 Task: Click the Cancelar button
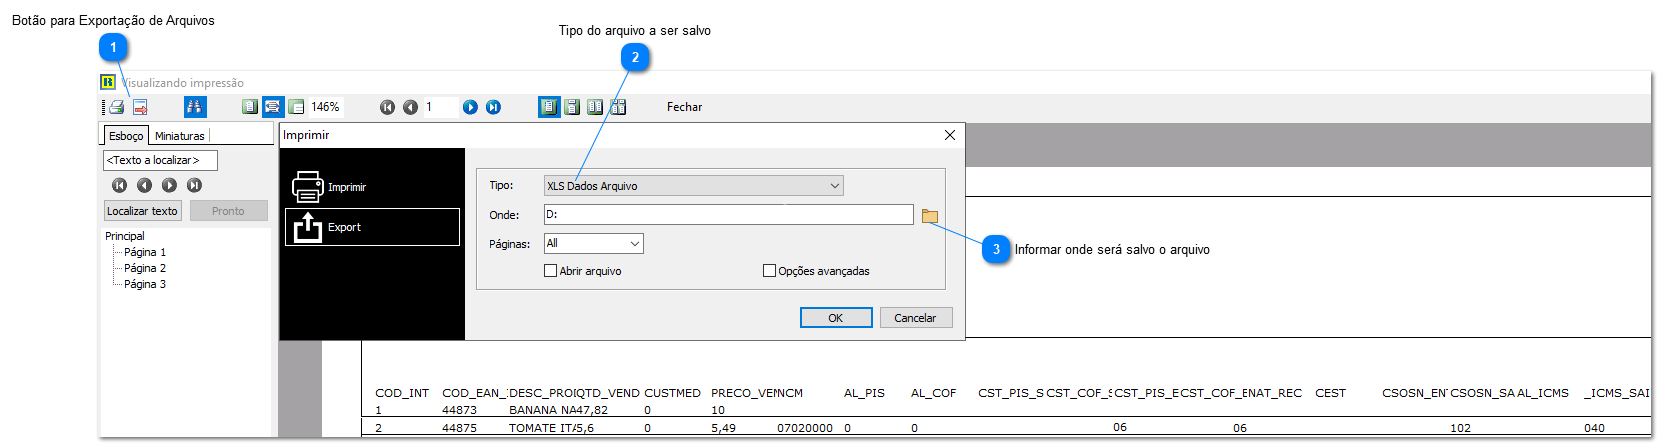click(x=915, y=318)
